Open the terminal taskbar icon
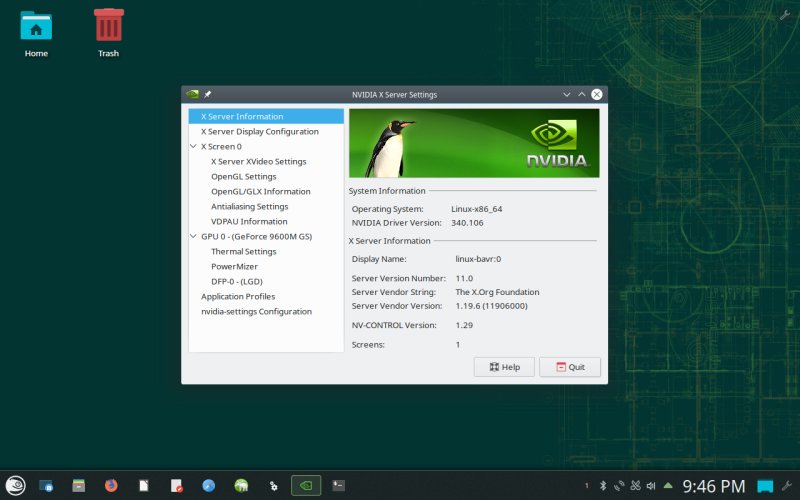800x500 pixels. 339,485
